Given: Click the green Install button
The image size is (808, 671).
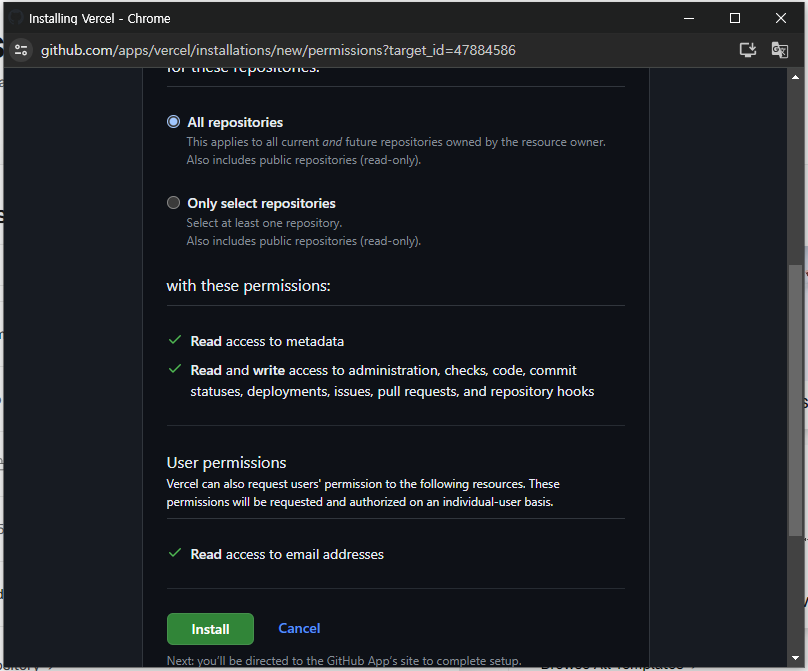Looking at the screenshot, I should 210,629.
